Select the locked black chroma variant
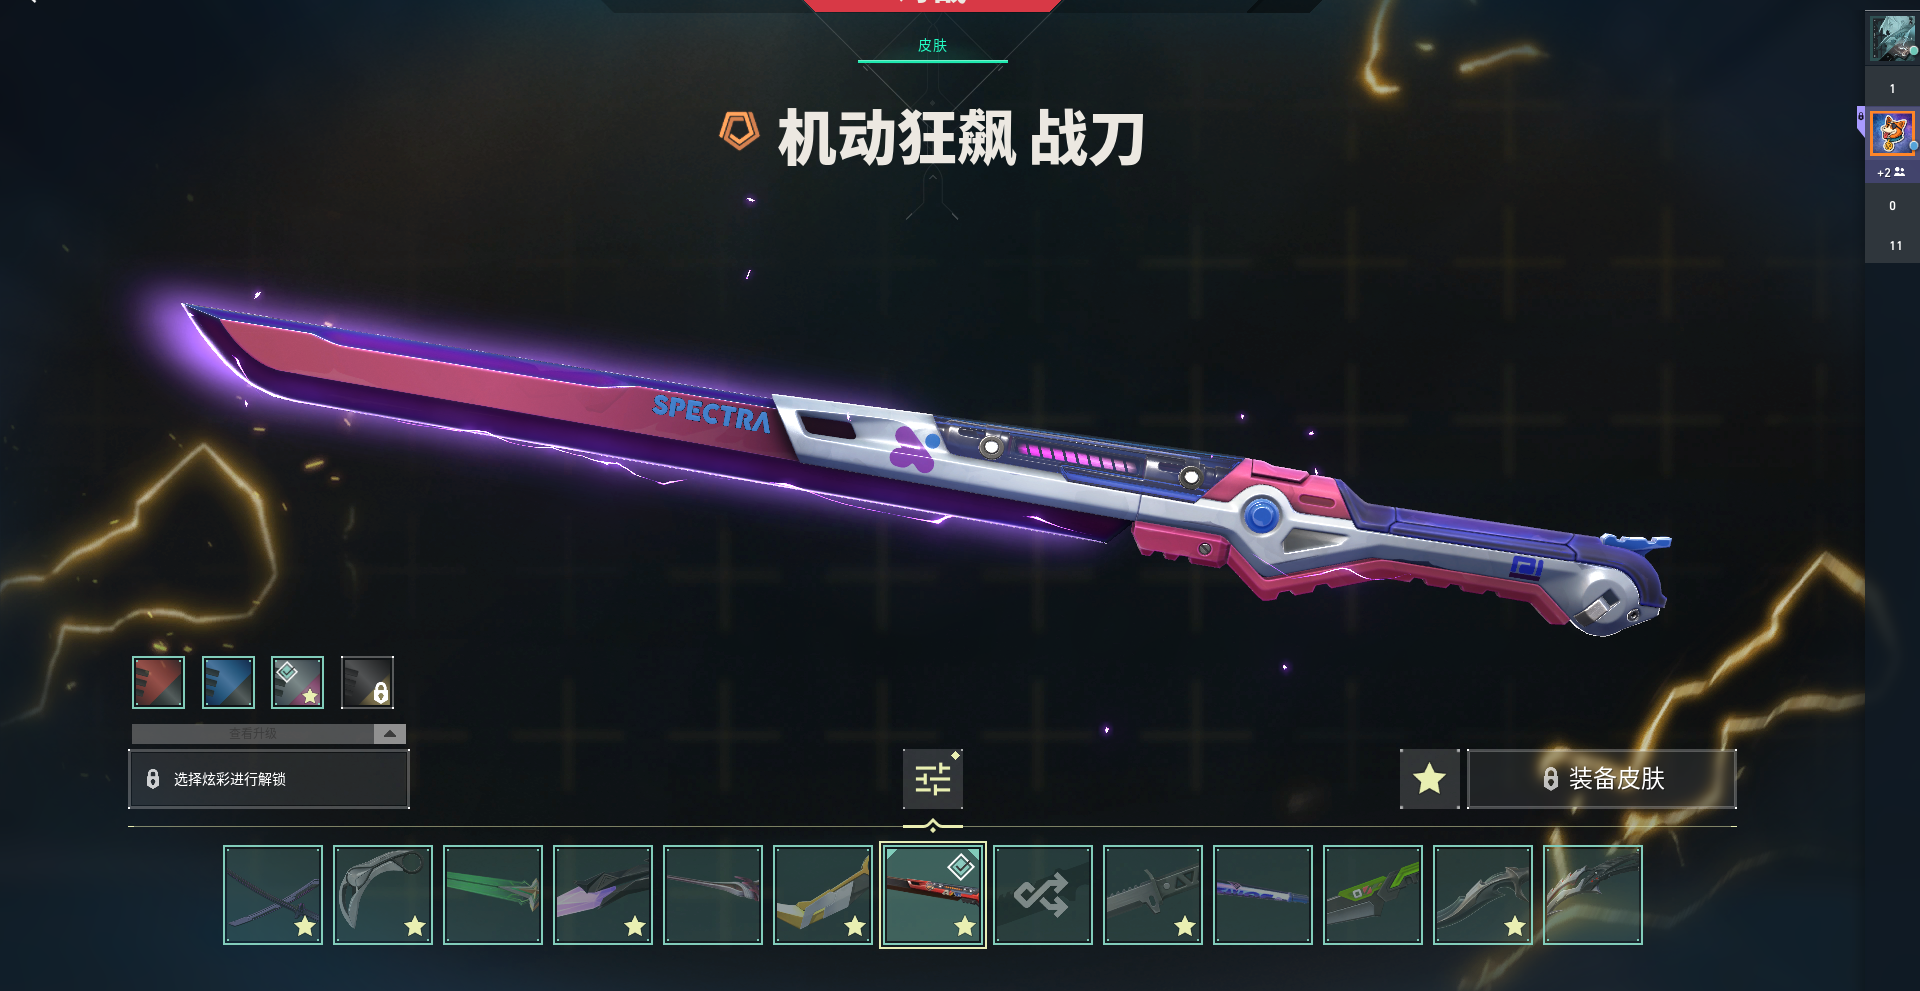 tap(367, 682)
